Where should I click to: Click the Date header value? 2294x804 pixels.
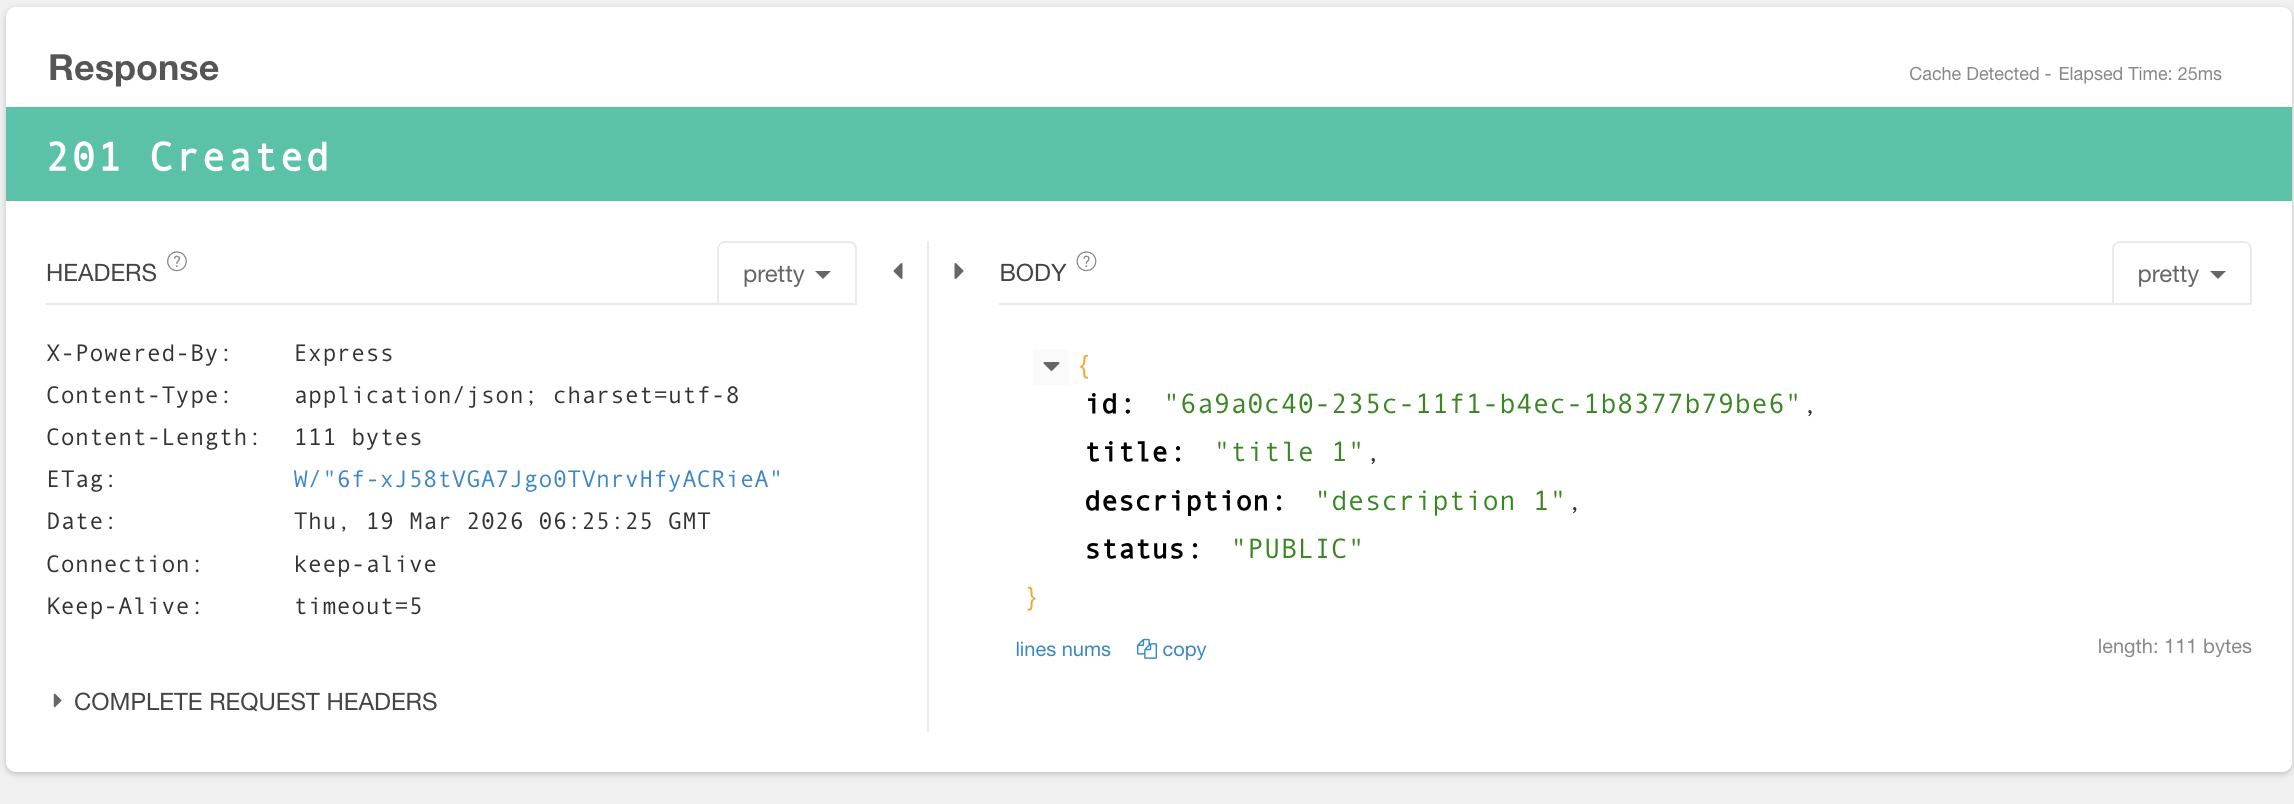point(502,522)
